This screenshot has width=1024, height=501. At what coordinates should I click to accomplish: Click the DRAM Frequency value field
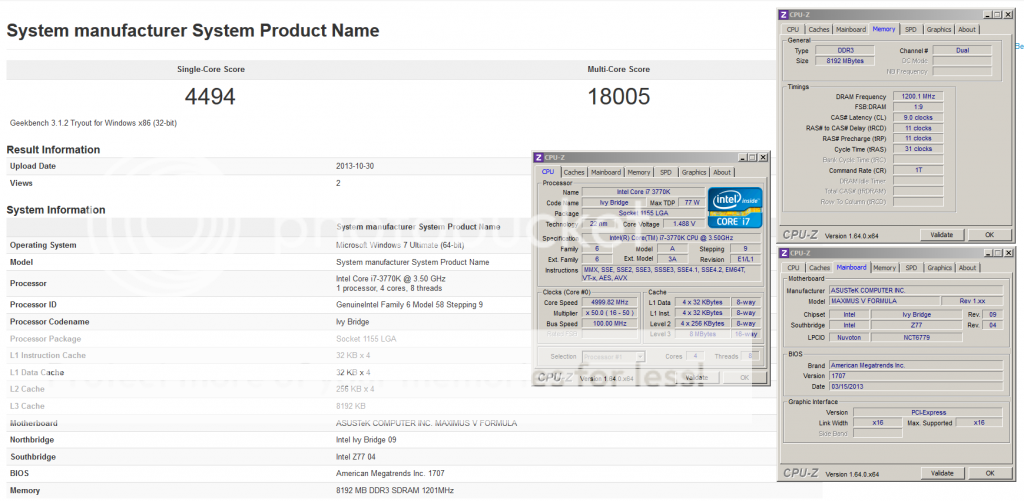918,96
